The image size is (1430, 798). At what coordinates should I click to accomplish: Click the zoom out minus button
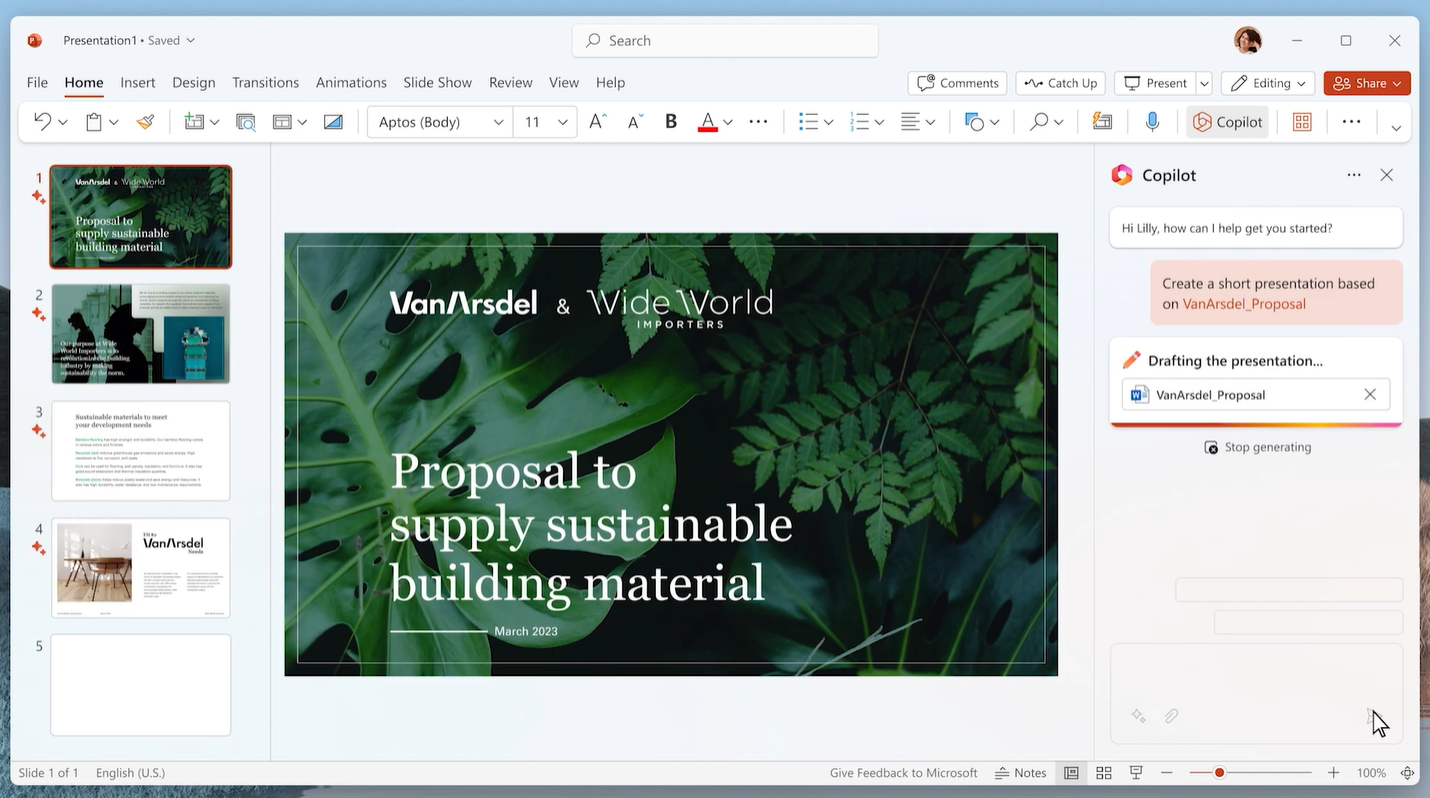(x=1166, y=773)
